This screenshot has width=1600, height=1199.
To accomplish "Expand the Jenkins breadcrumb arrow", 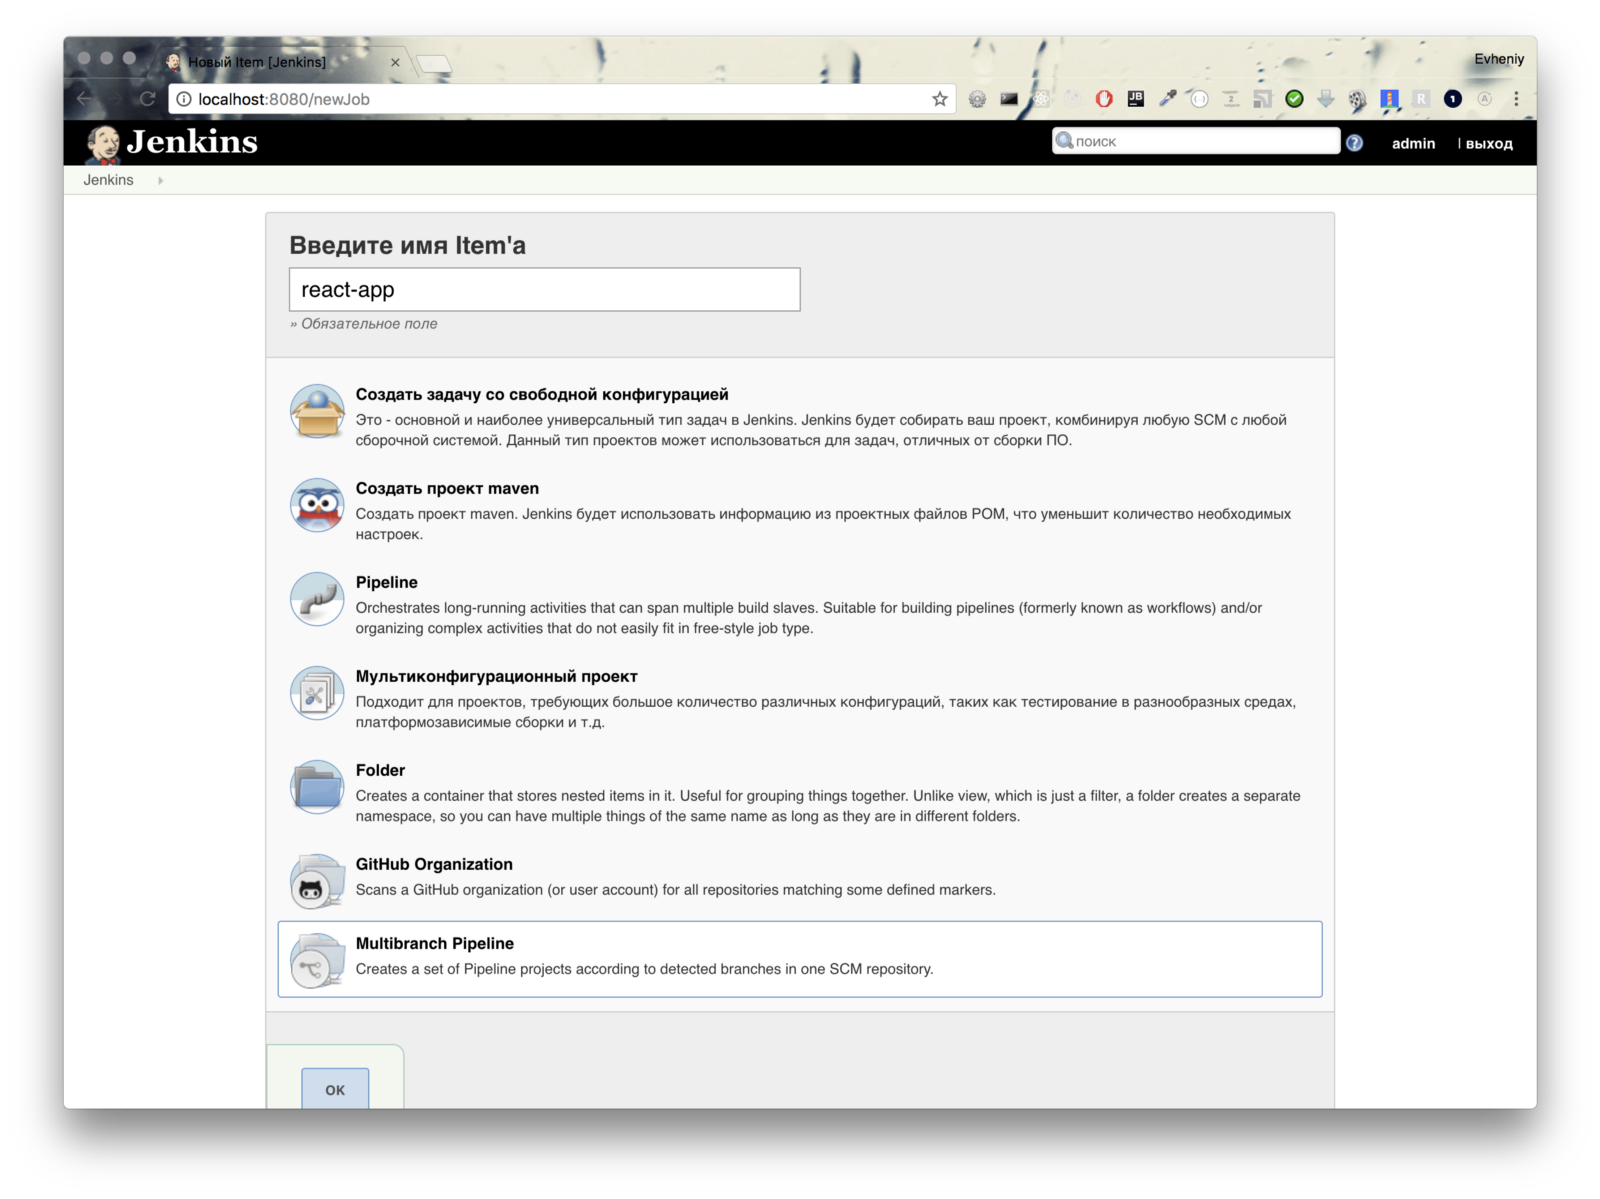I will pos(160,181).
